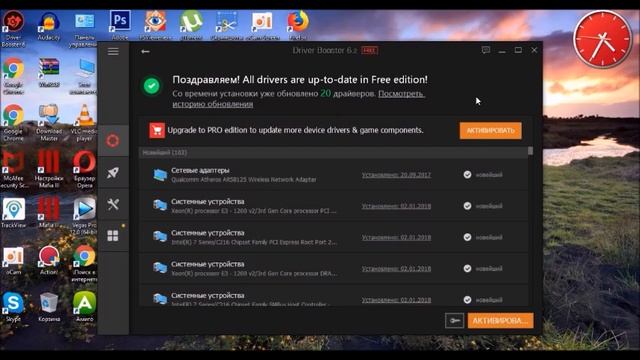
Task: Open the computer-monitor desktop icon
Action: [84, 76]
